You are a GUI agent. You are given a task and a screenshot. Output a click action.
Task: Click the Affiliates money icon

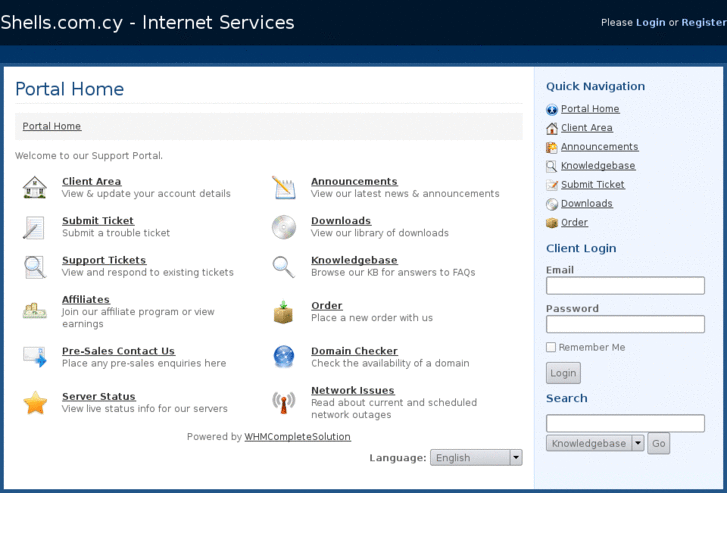pyautogui.click(x=35, y=310)
